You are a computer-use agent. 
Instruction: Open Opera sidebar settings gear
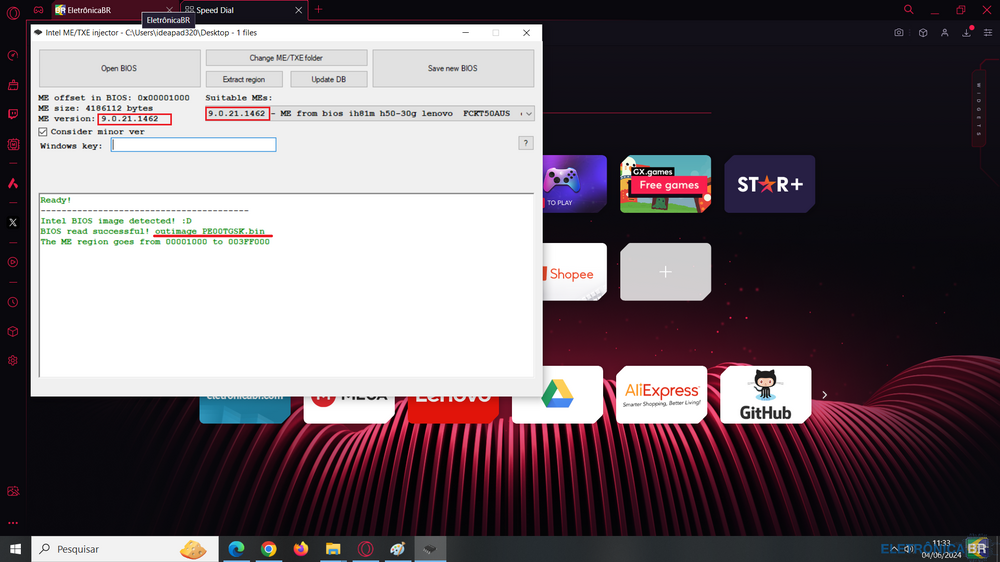[13, 360]
